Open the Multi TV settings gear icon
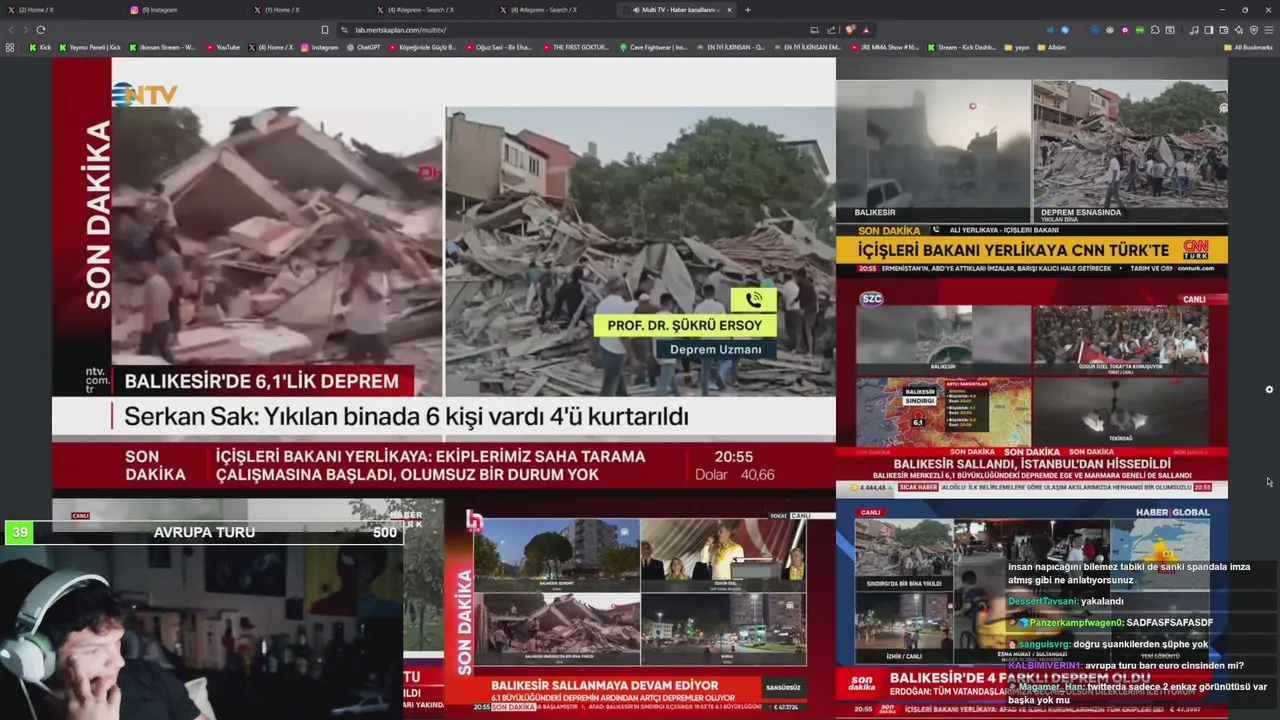1280x720 pixels. pyautogui.click(x=1269, y=389)
